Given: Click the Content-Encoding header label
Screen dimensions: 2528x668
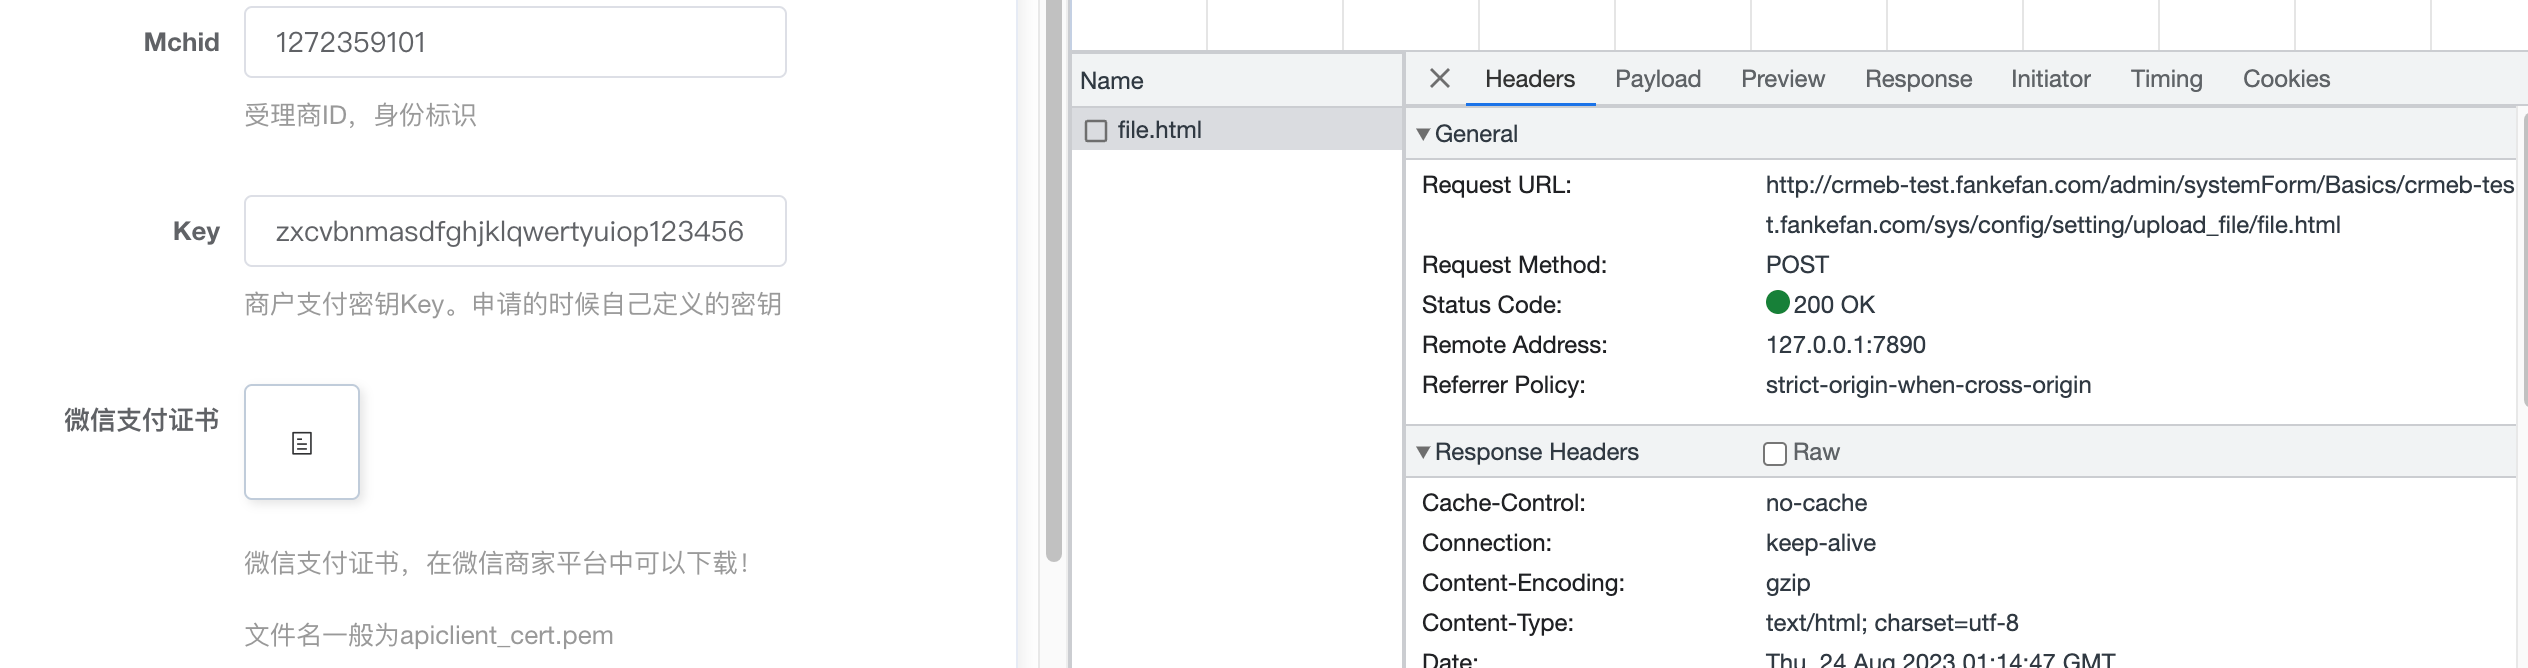Looking at the screenshot, I should click(x=1523, y=583).
